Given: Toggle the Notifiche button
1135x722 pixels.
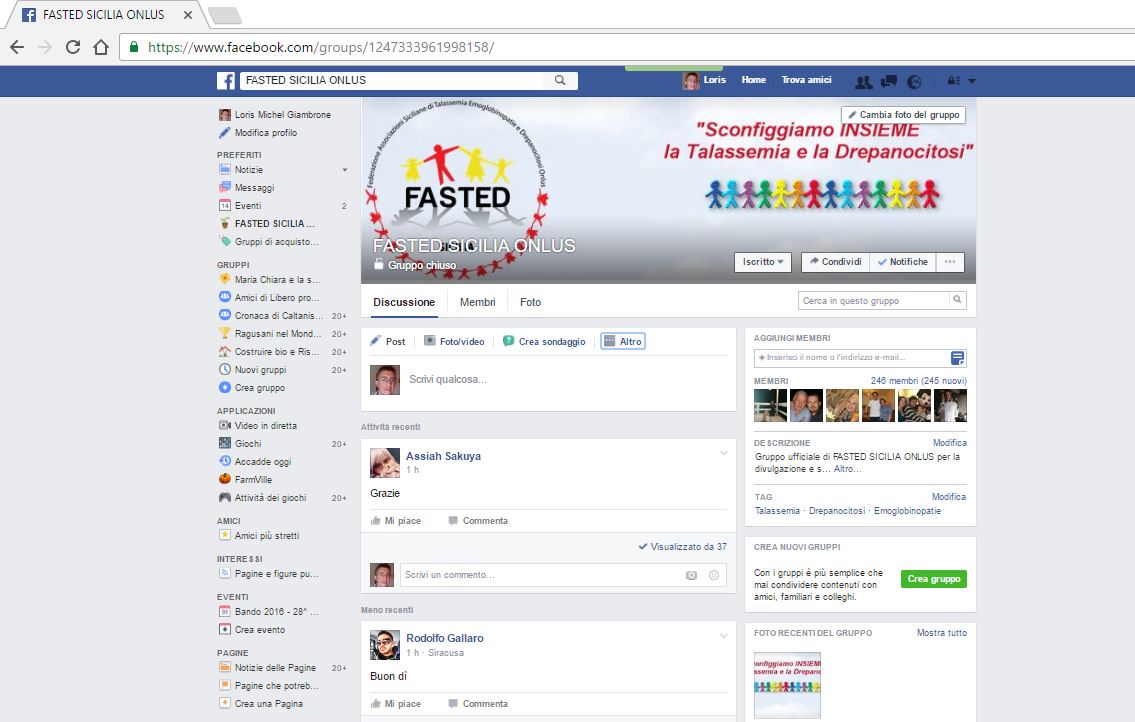Looking at the screenshot, I should pos(903,261).
